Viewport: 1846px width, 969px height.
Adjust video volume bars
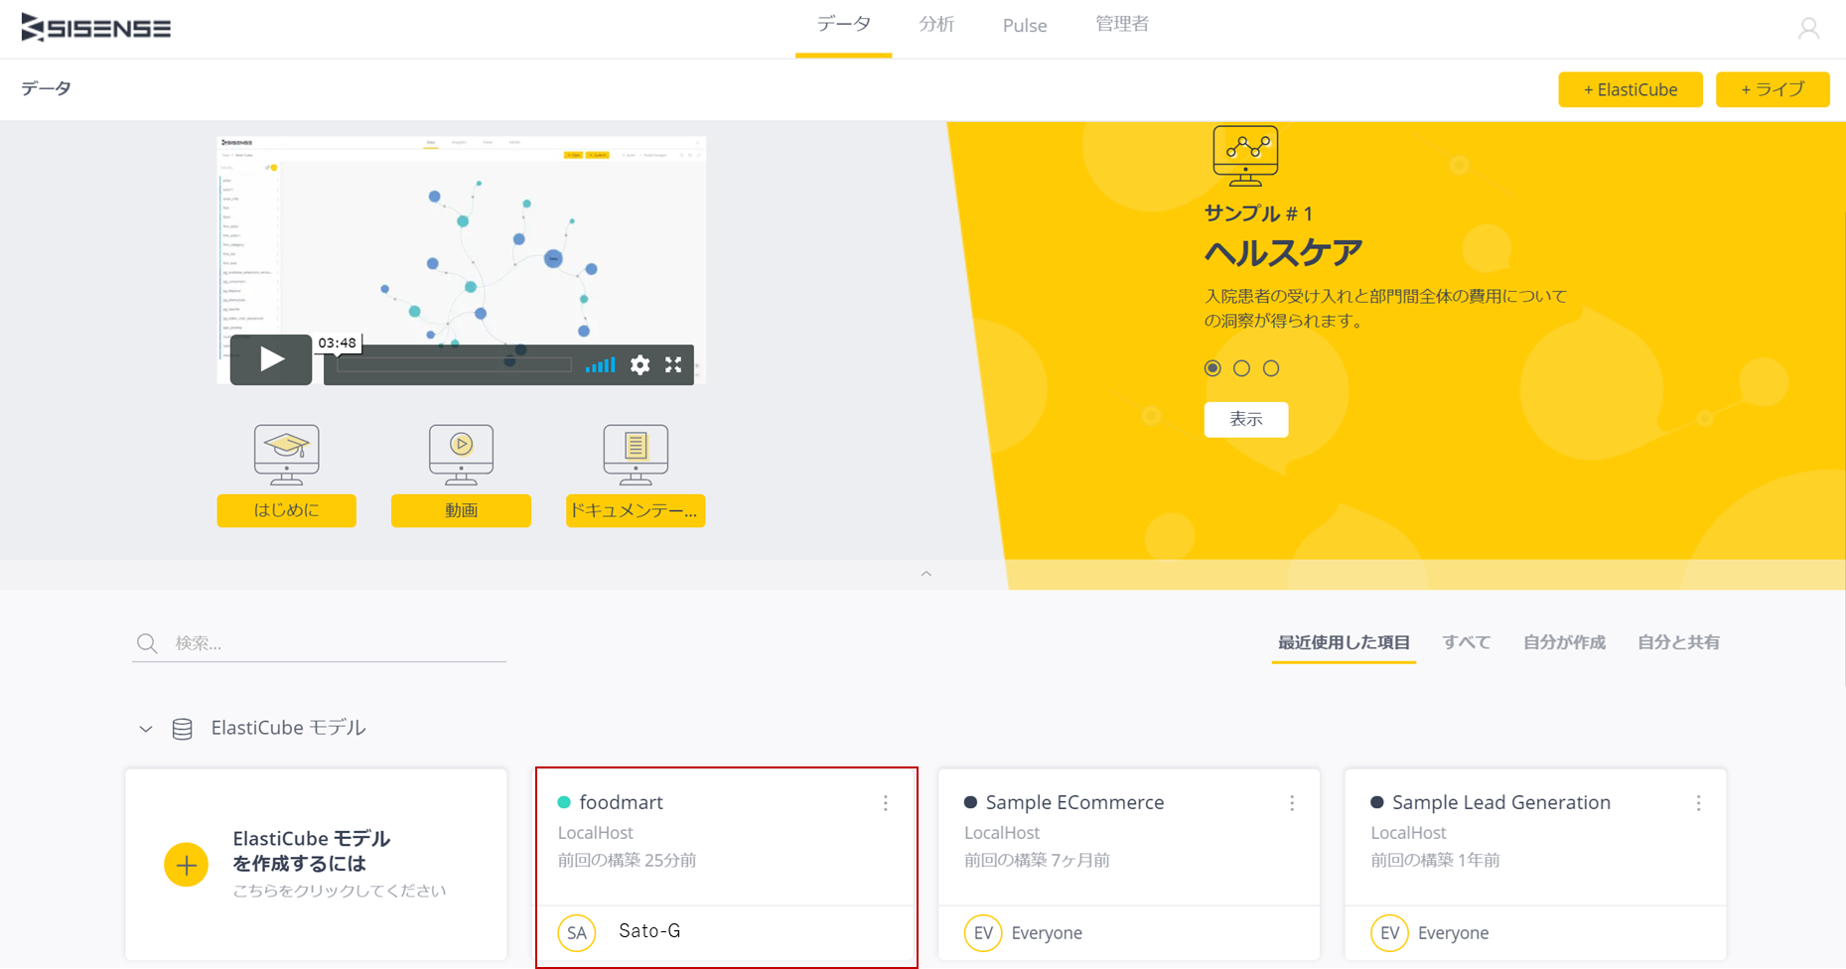click(x=600, y=365)
